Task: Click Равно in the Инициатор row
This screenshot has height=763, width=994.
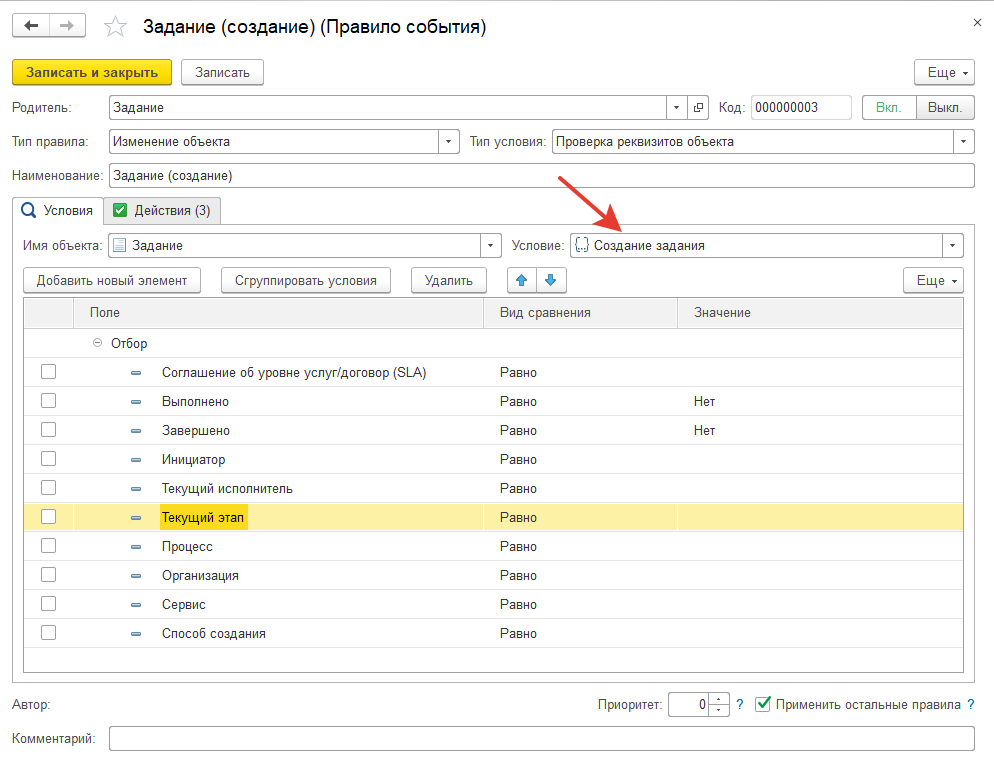Action: click(518, 459)
